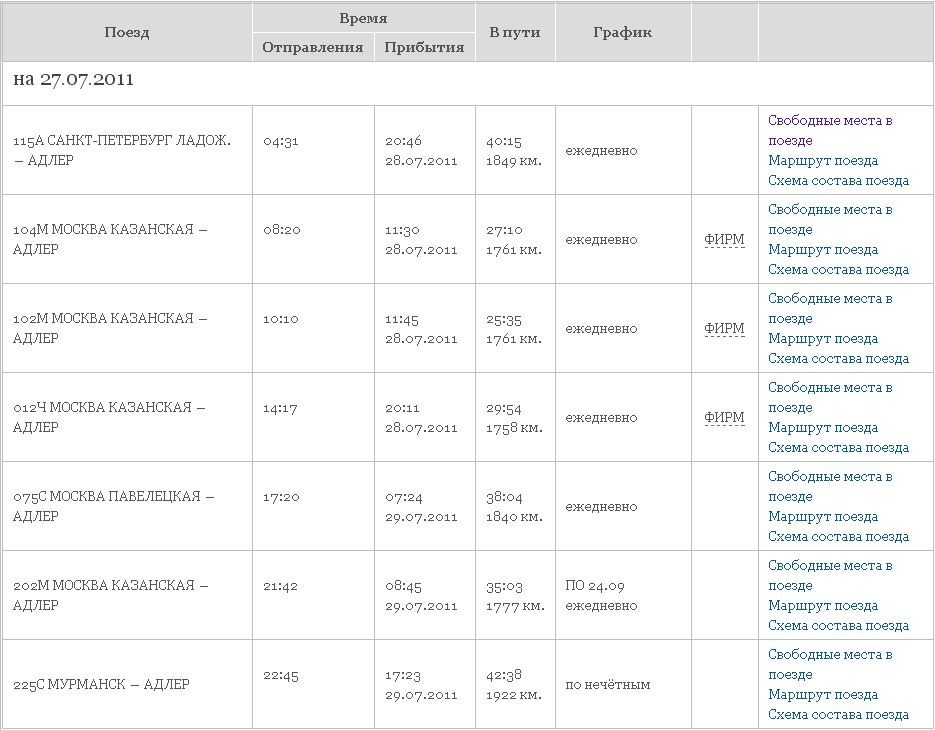The image size is (935, 730).
Task: Open 'Свободные места в поезде' for train 202М
Action: 830,566
